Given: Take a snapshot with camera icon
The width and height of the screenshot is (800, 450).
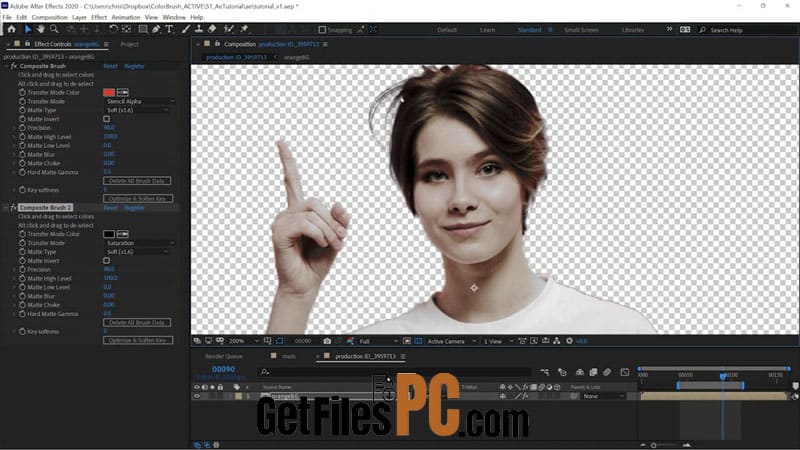Looking at the screenshot, I should 327,341.
